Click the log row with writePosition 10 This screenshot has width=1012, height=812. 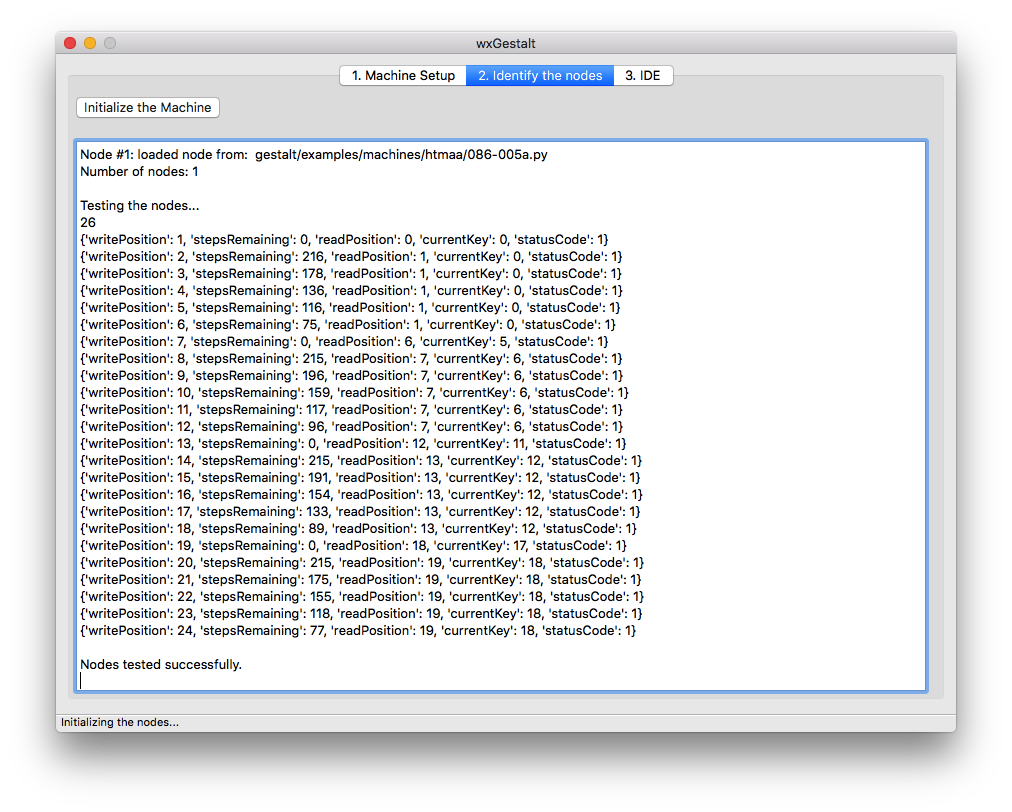click(354, 392)
